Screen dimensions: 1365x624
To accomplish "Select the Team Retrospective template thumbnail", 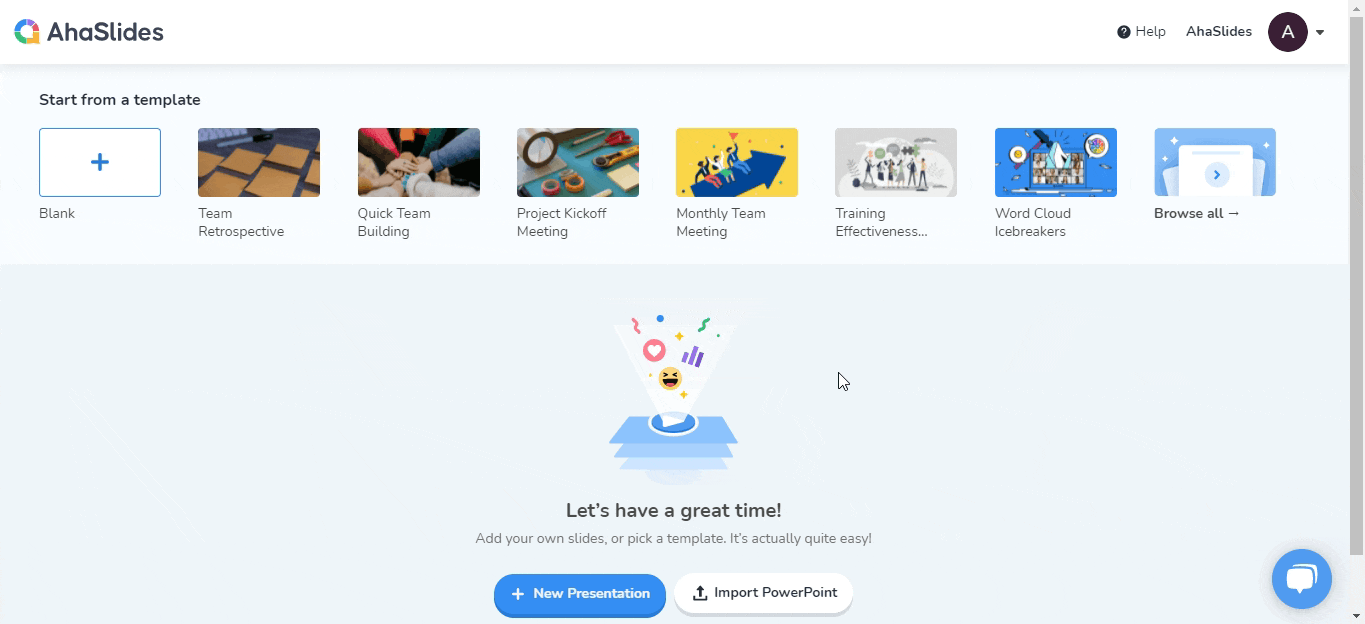I will (x=259, y=162).
